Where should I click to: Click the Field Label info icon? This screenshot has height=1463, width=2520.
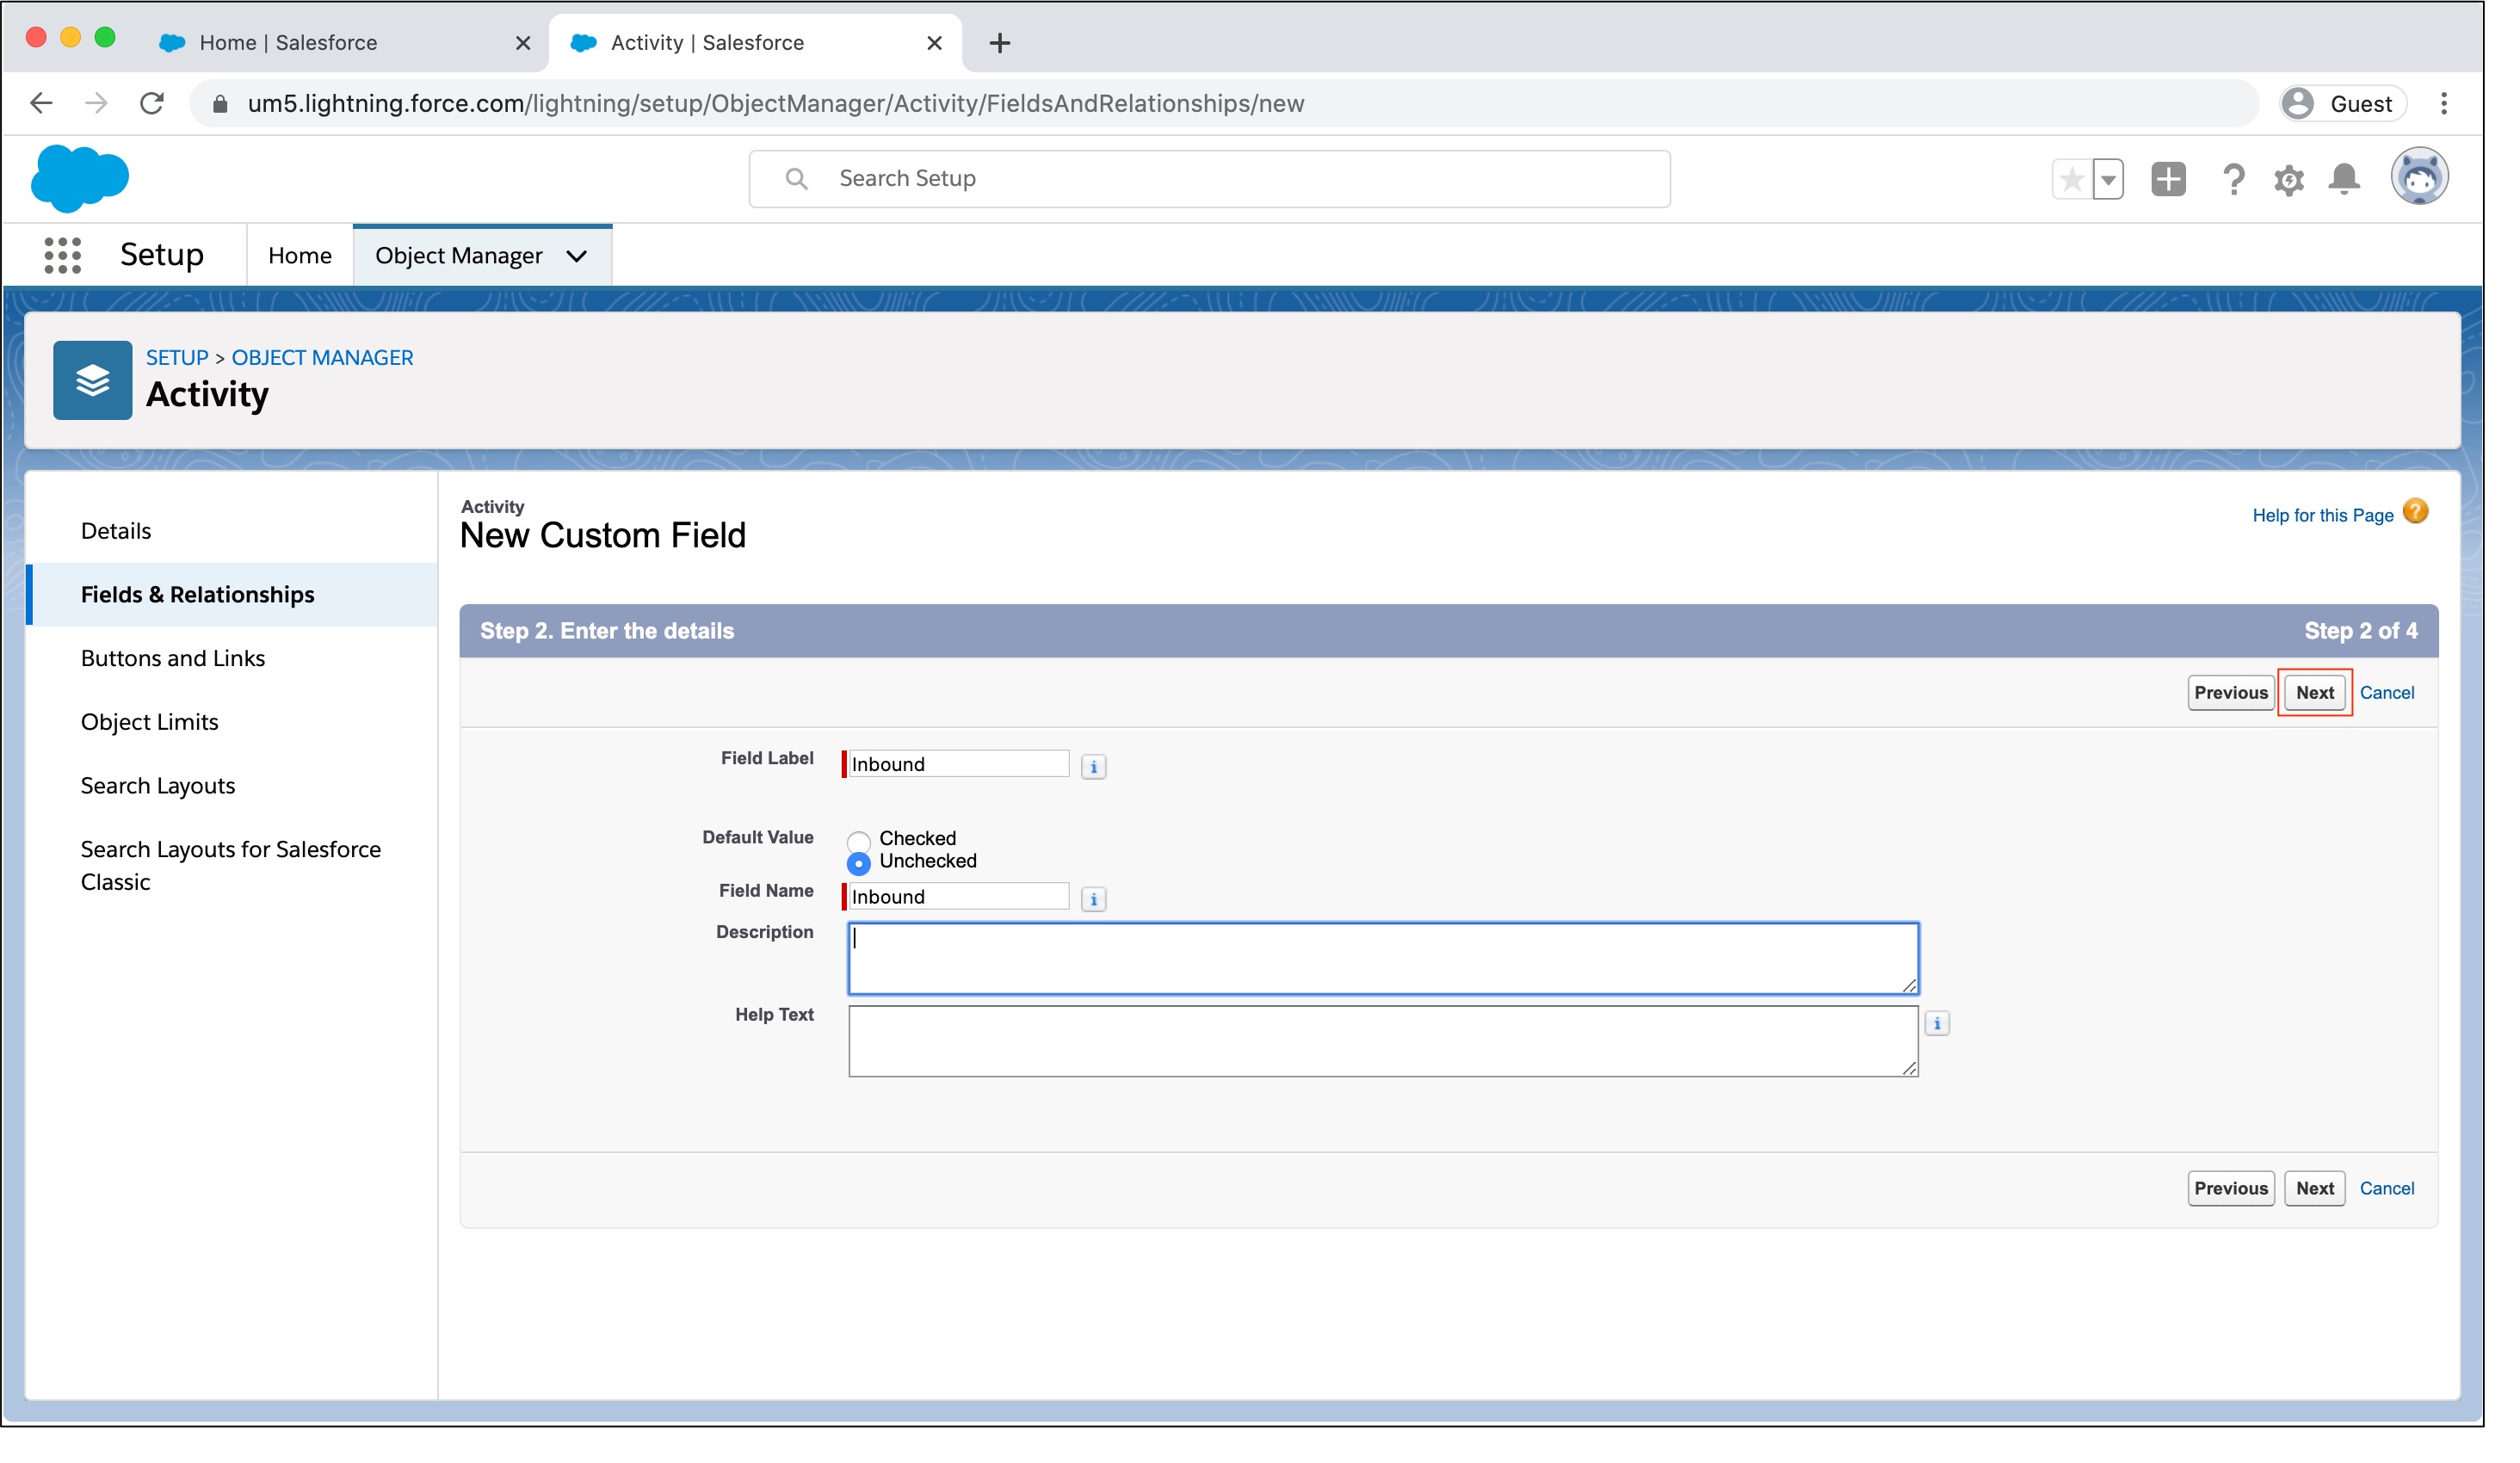[x=1094, y=767]
